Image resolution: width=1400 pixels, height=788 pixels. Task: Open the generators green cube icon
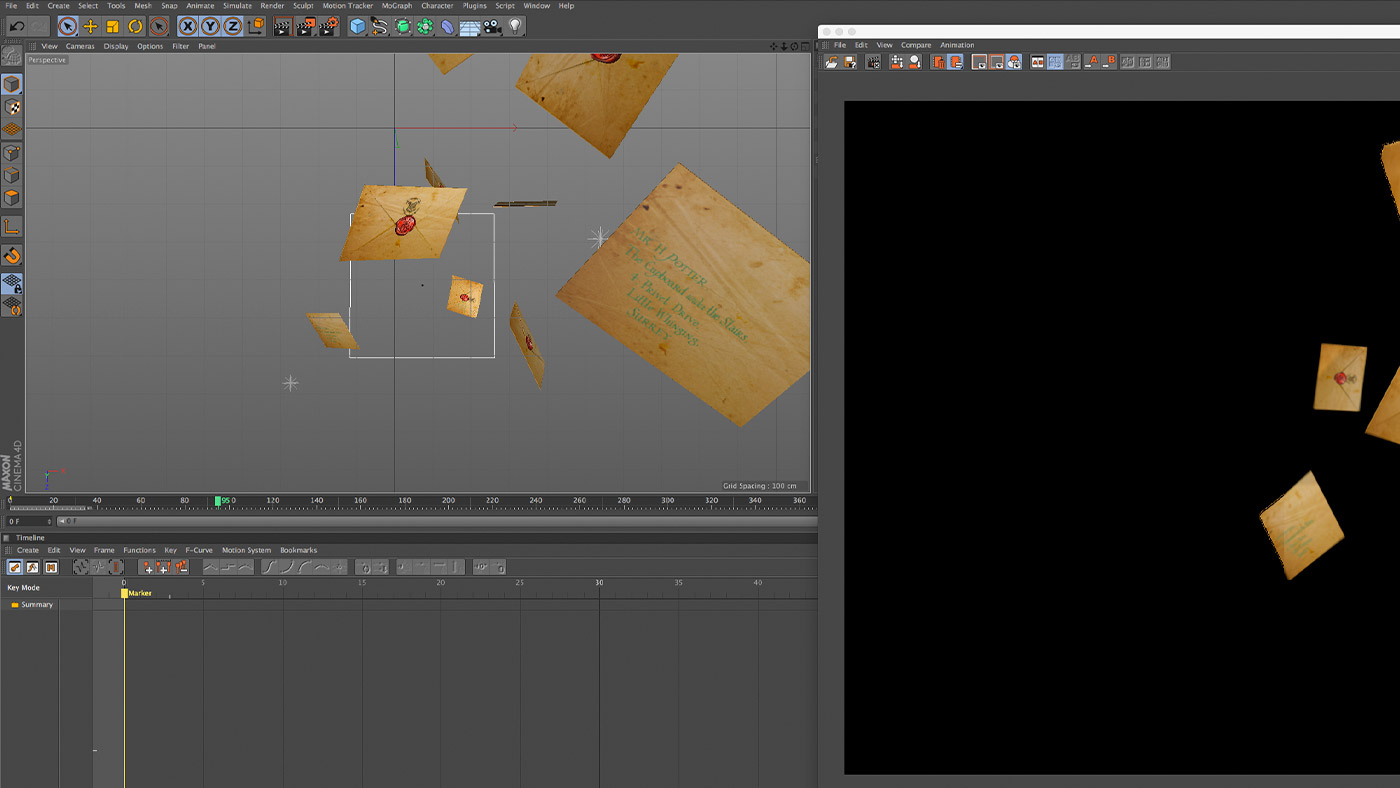tap(403, 26)
